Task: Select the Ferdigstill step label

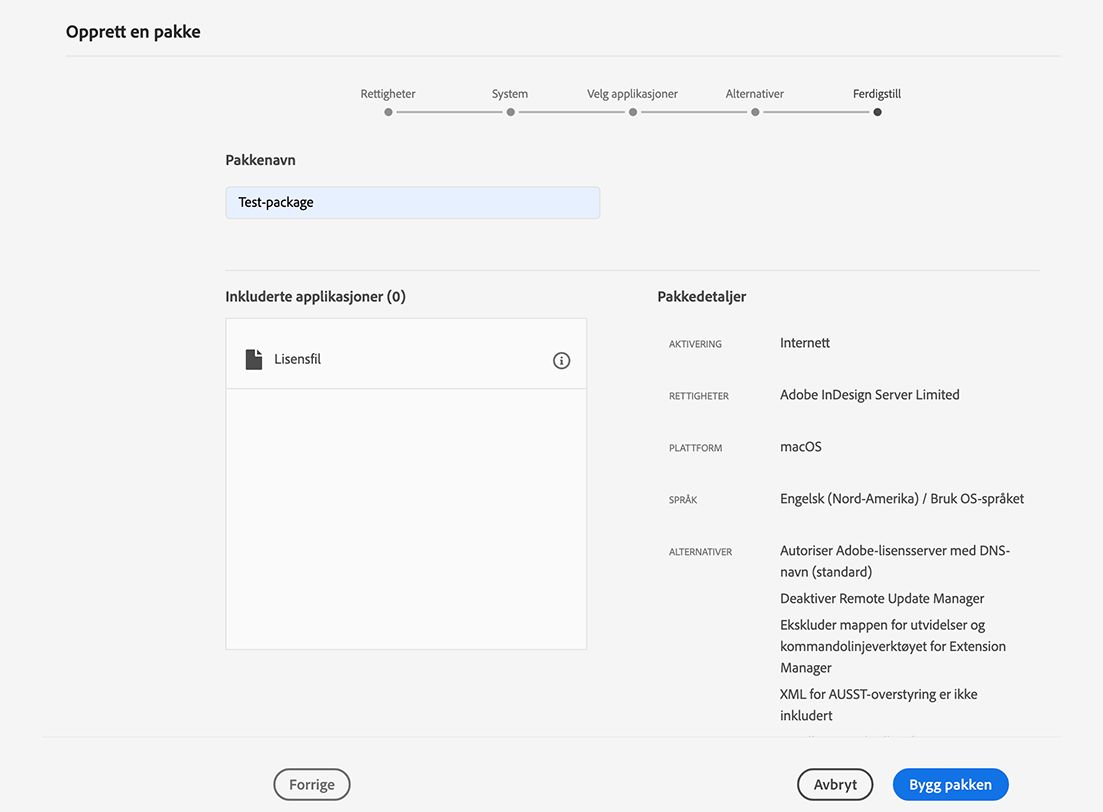Action: (877, 94)
